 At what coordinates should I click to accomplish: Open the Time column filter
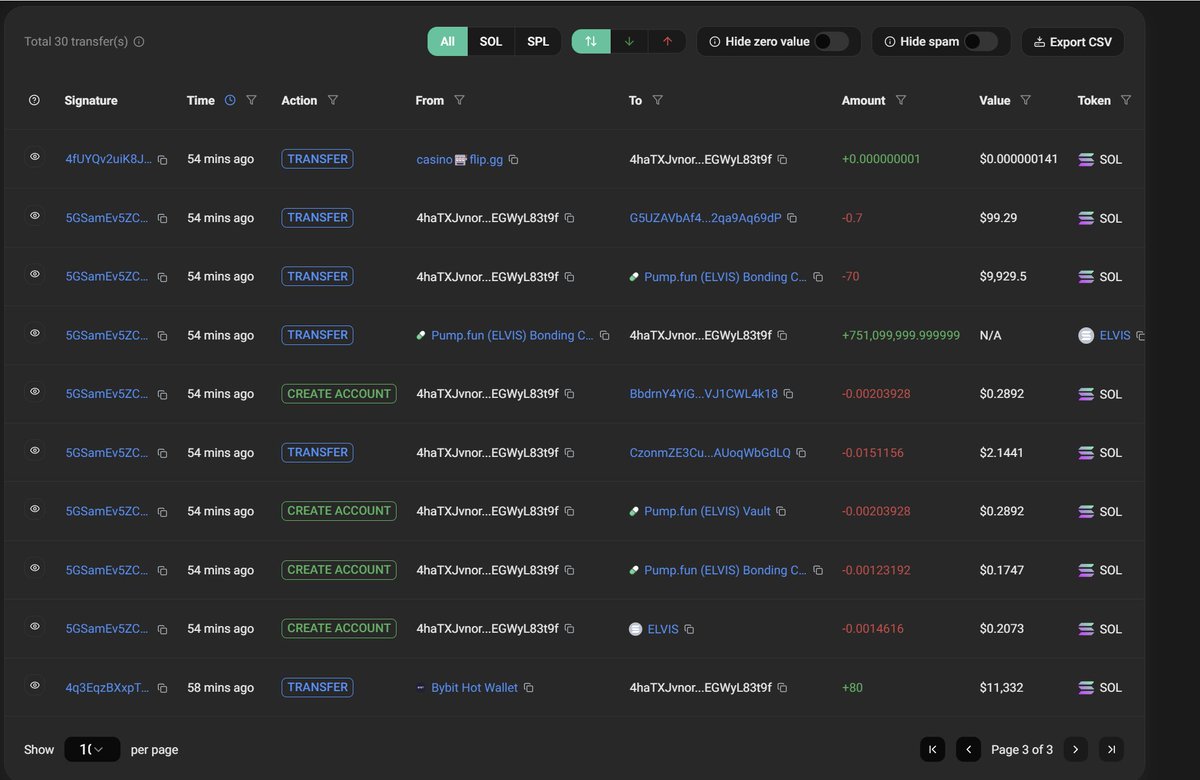(x=252, y=100)
